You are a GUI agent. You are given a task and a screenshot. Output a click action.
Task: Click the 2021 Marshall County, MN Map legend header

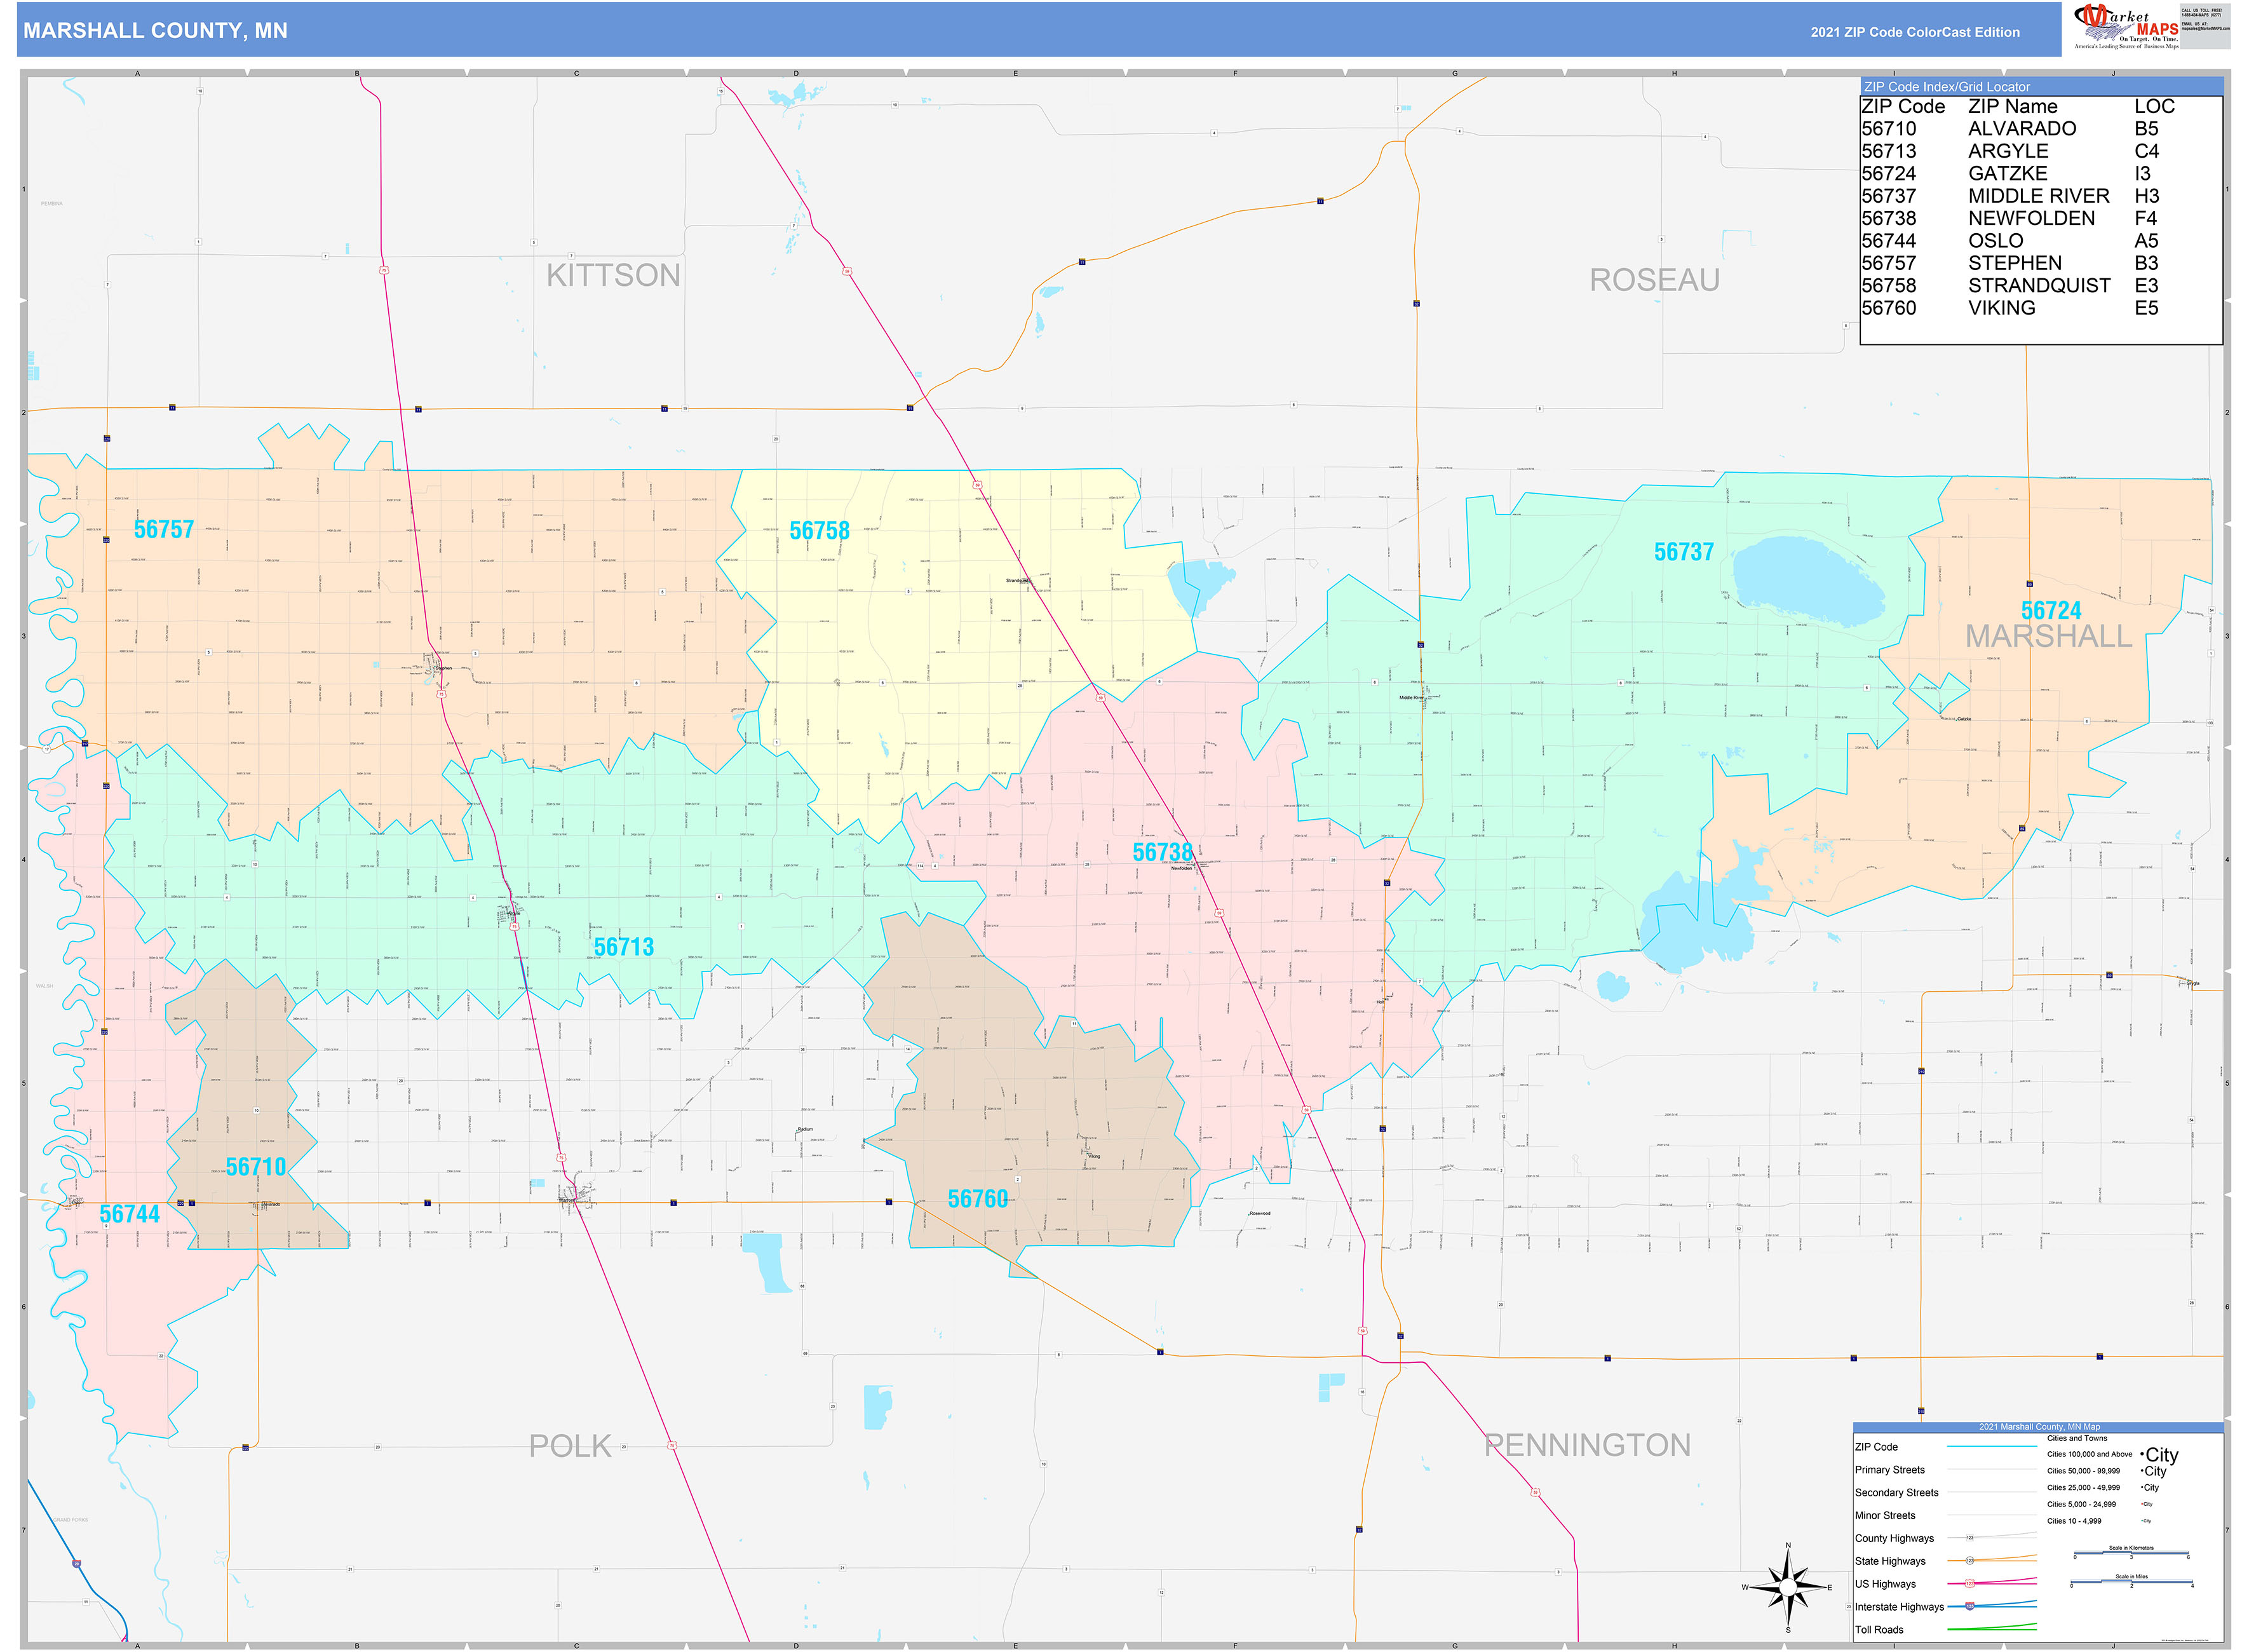(x=2038, y=1427)
